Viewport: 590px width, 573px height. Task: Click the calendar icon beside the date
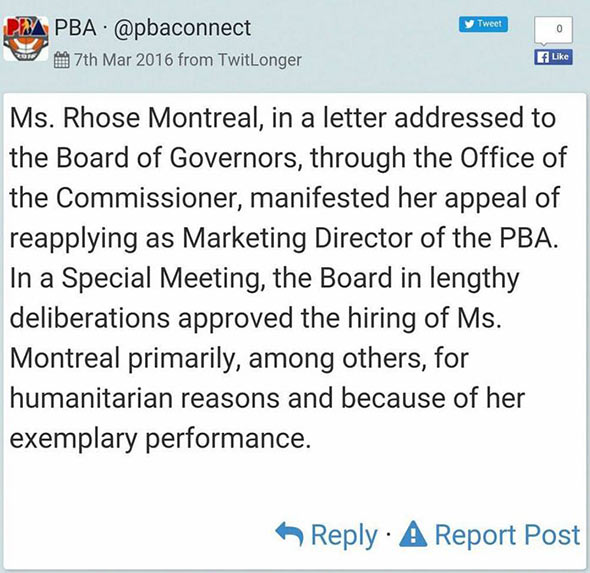pos(61,60)
